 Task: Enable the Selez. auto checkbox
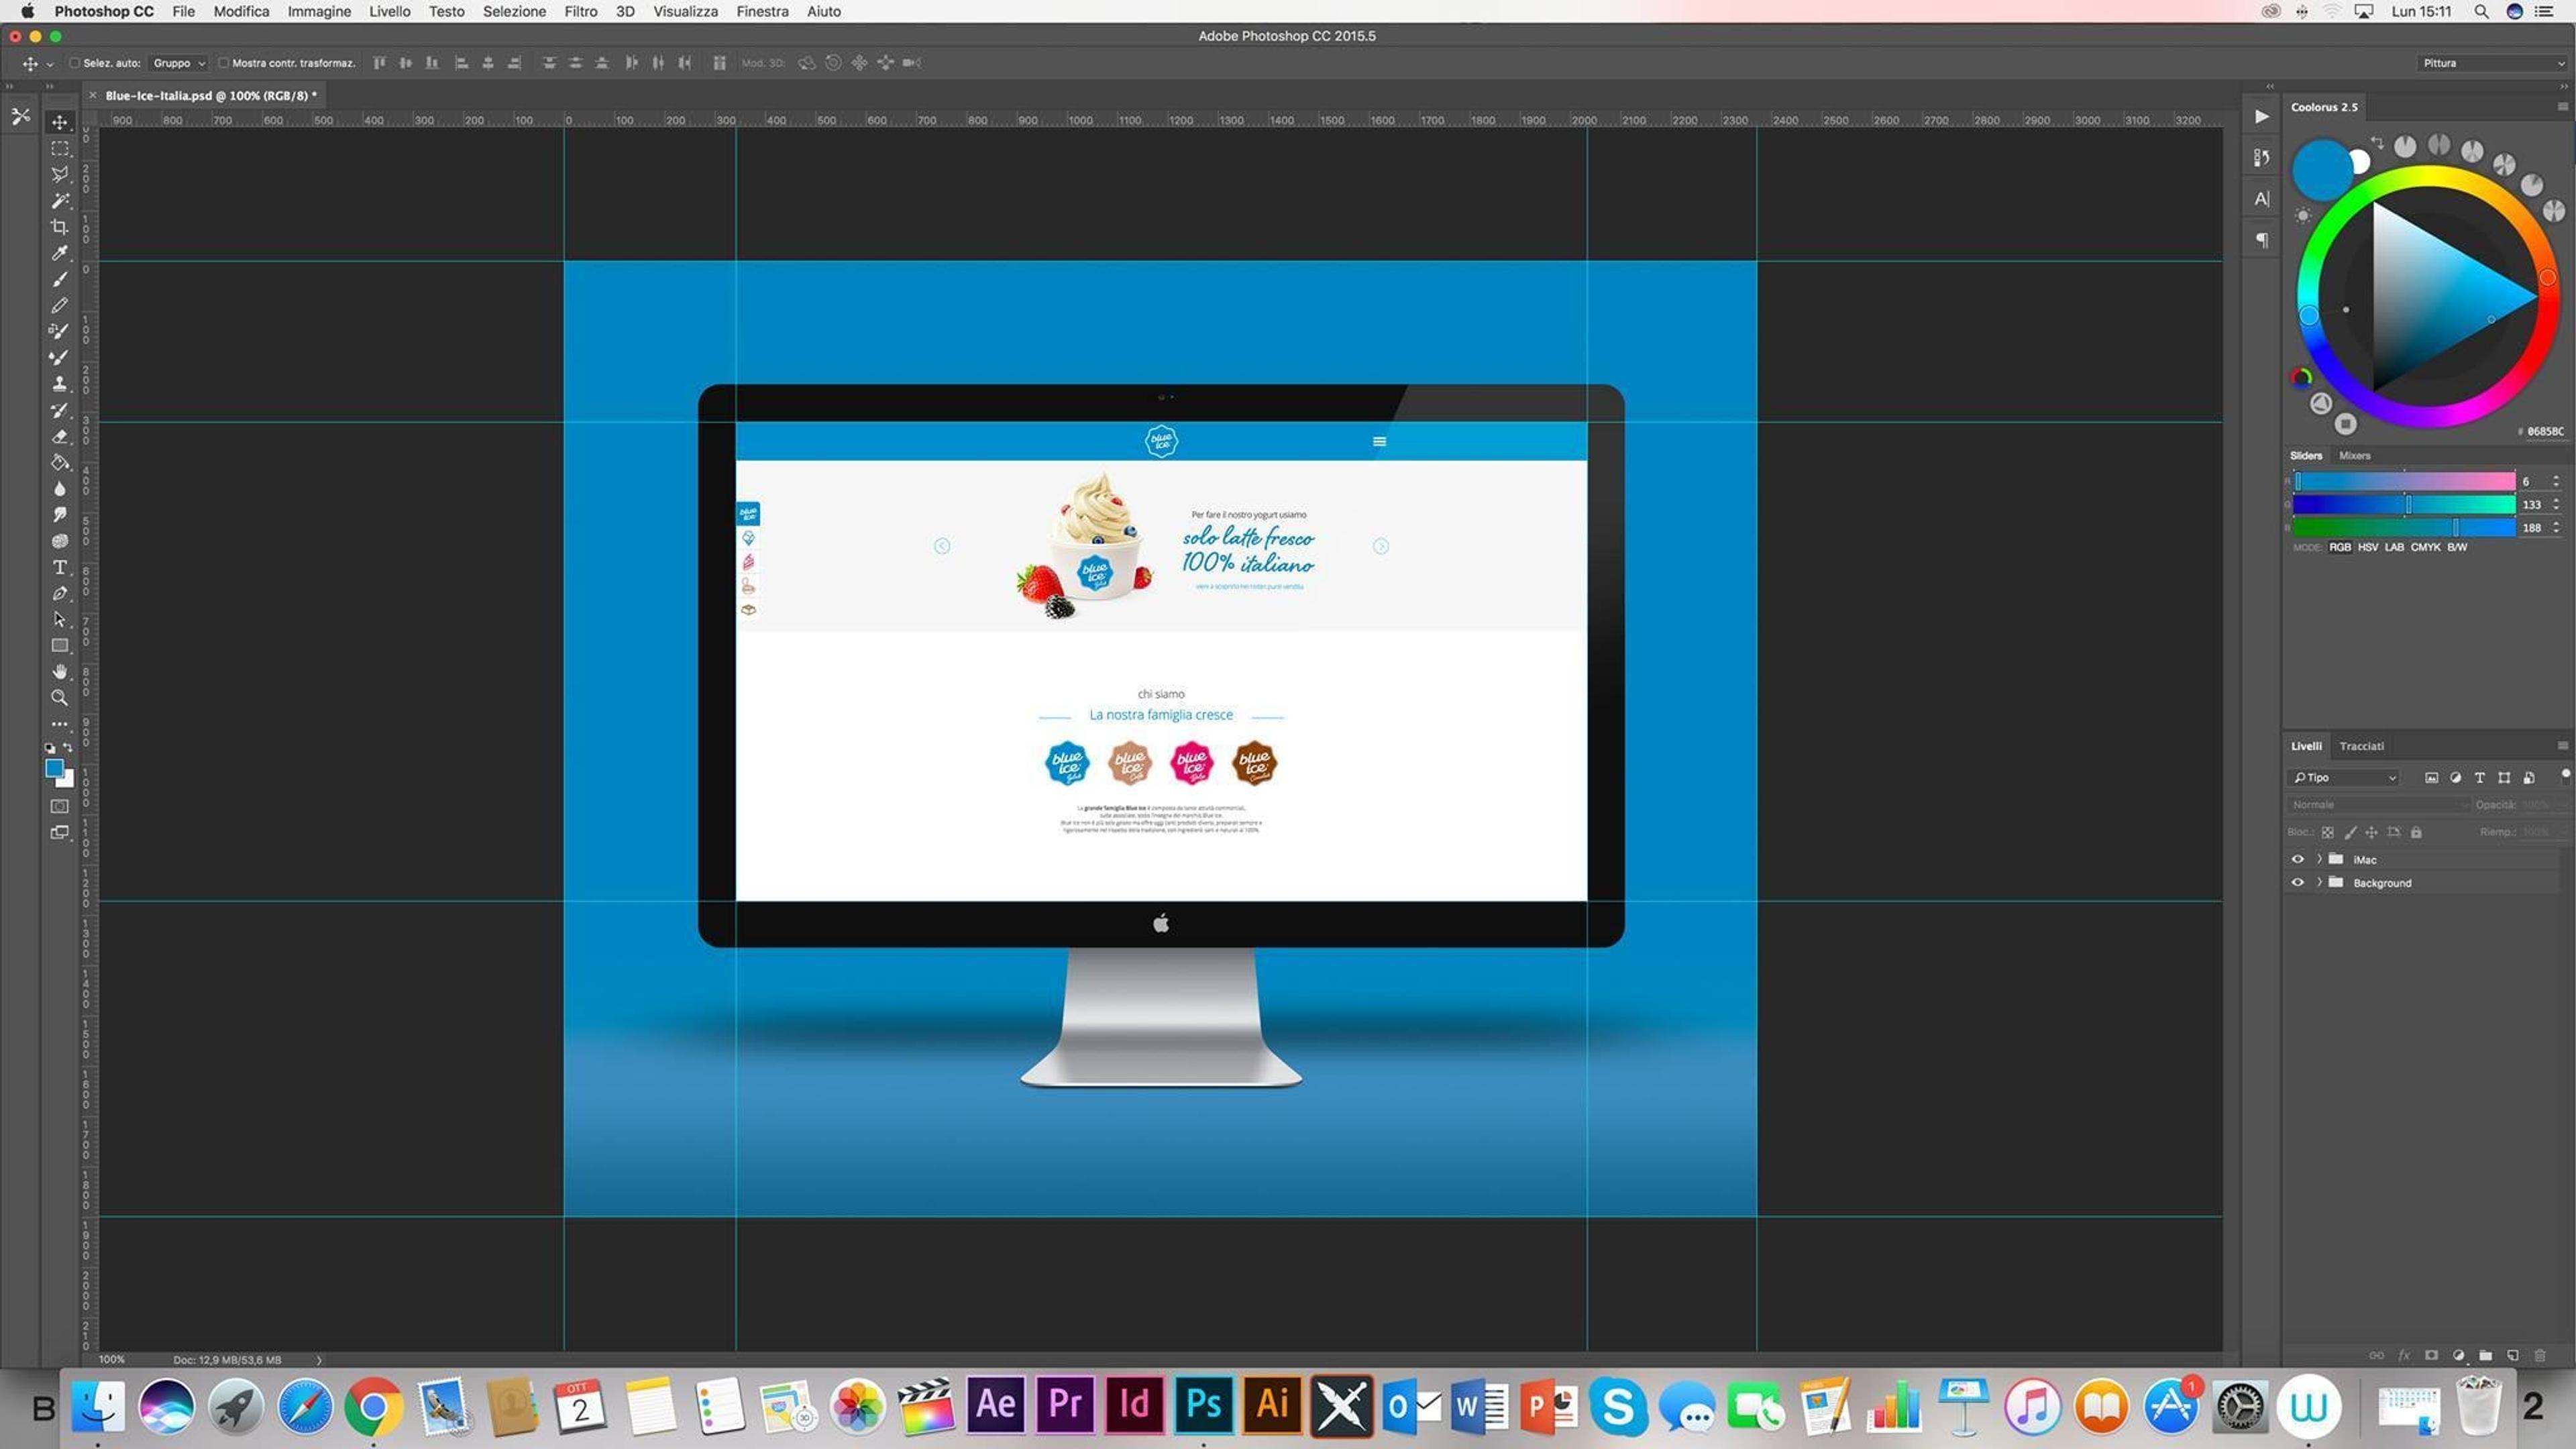tap(74, 63)
